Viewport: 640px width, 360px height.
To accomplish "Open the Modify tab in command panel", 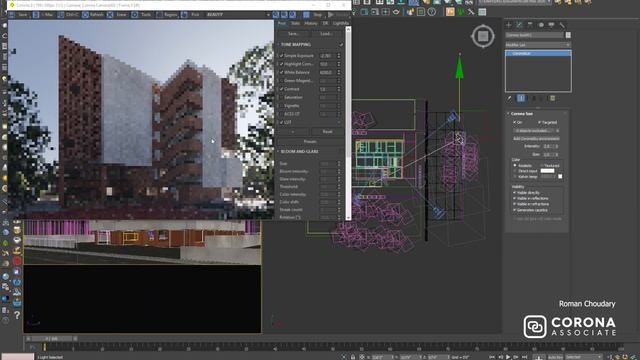I will coord(519,25).
